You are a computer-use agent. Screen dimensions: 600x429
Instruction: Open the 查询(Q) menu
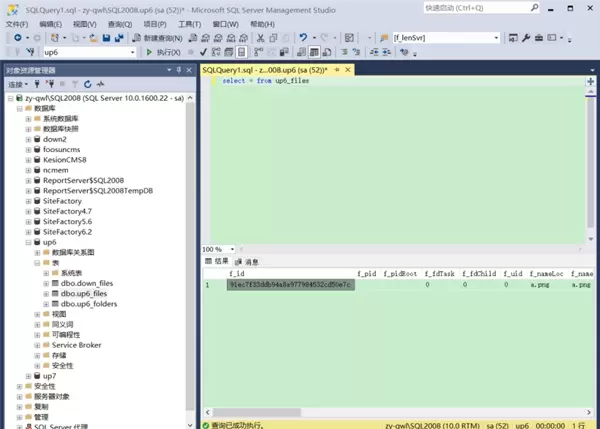point(120,23)
